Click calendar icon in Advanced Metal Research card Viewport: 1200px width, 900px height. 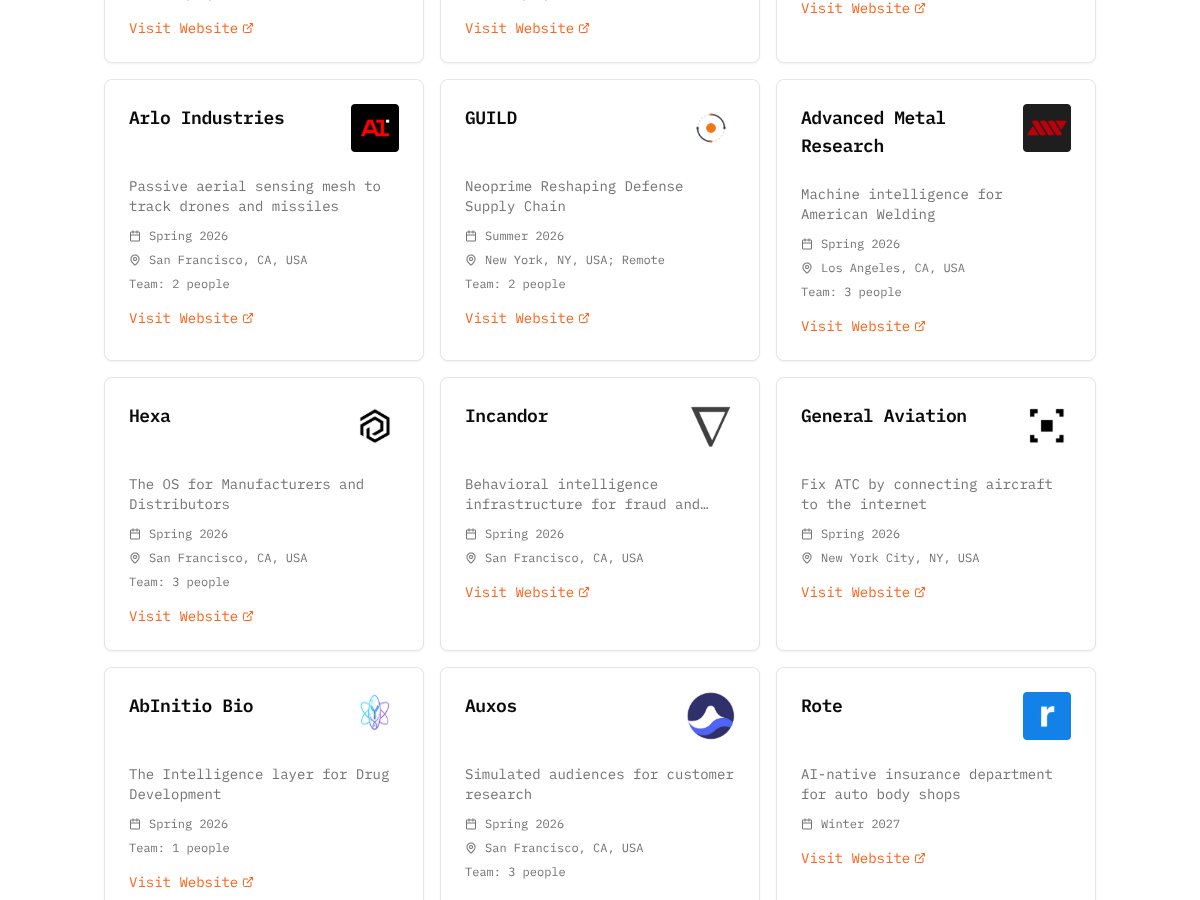[807, 244]
